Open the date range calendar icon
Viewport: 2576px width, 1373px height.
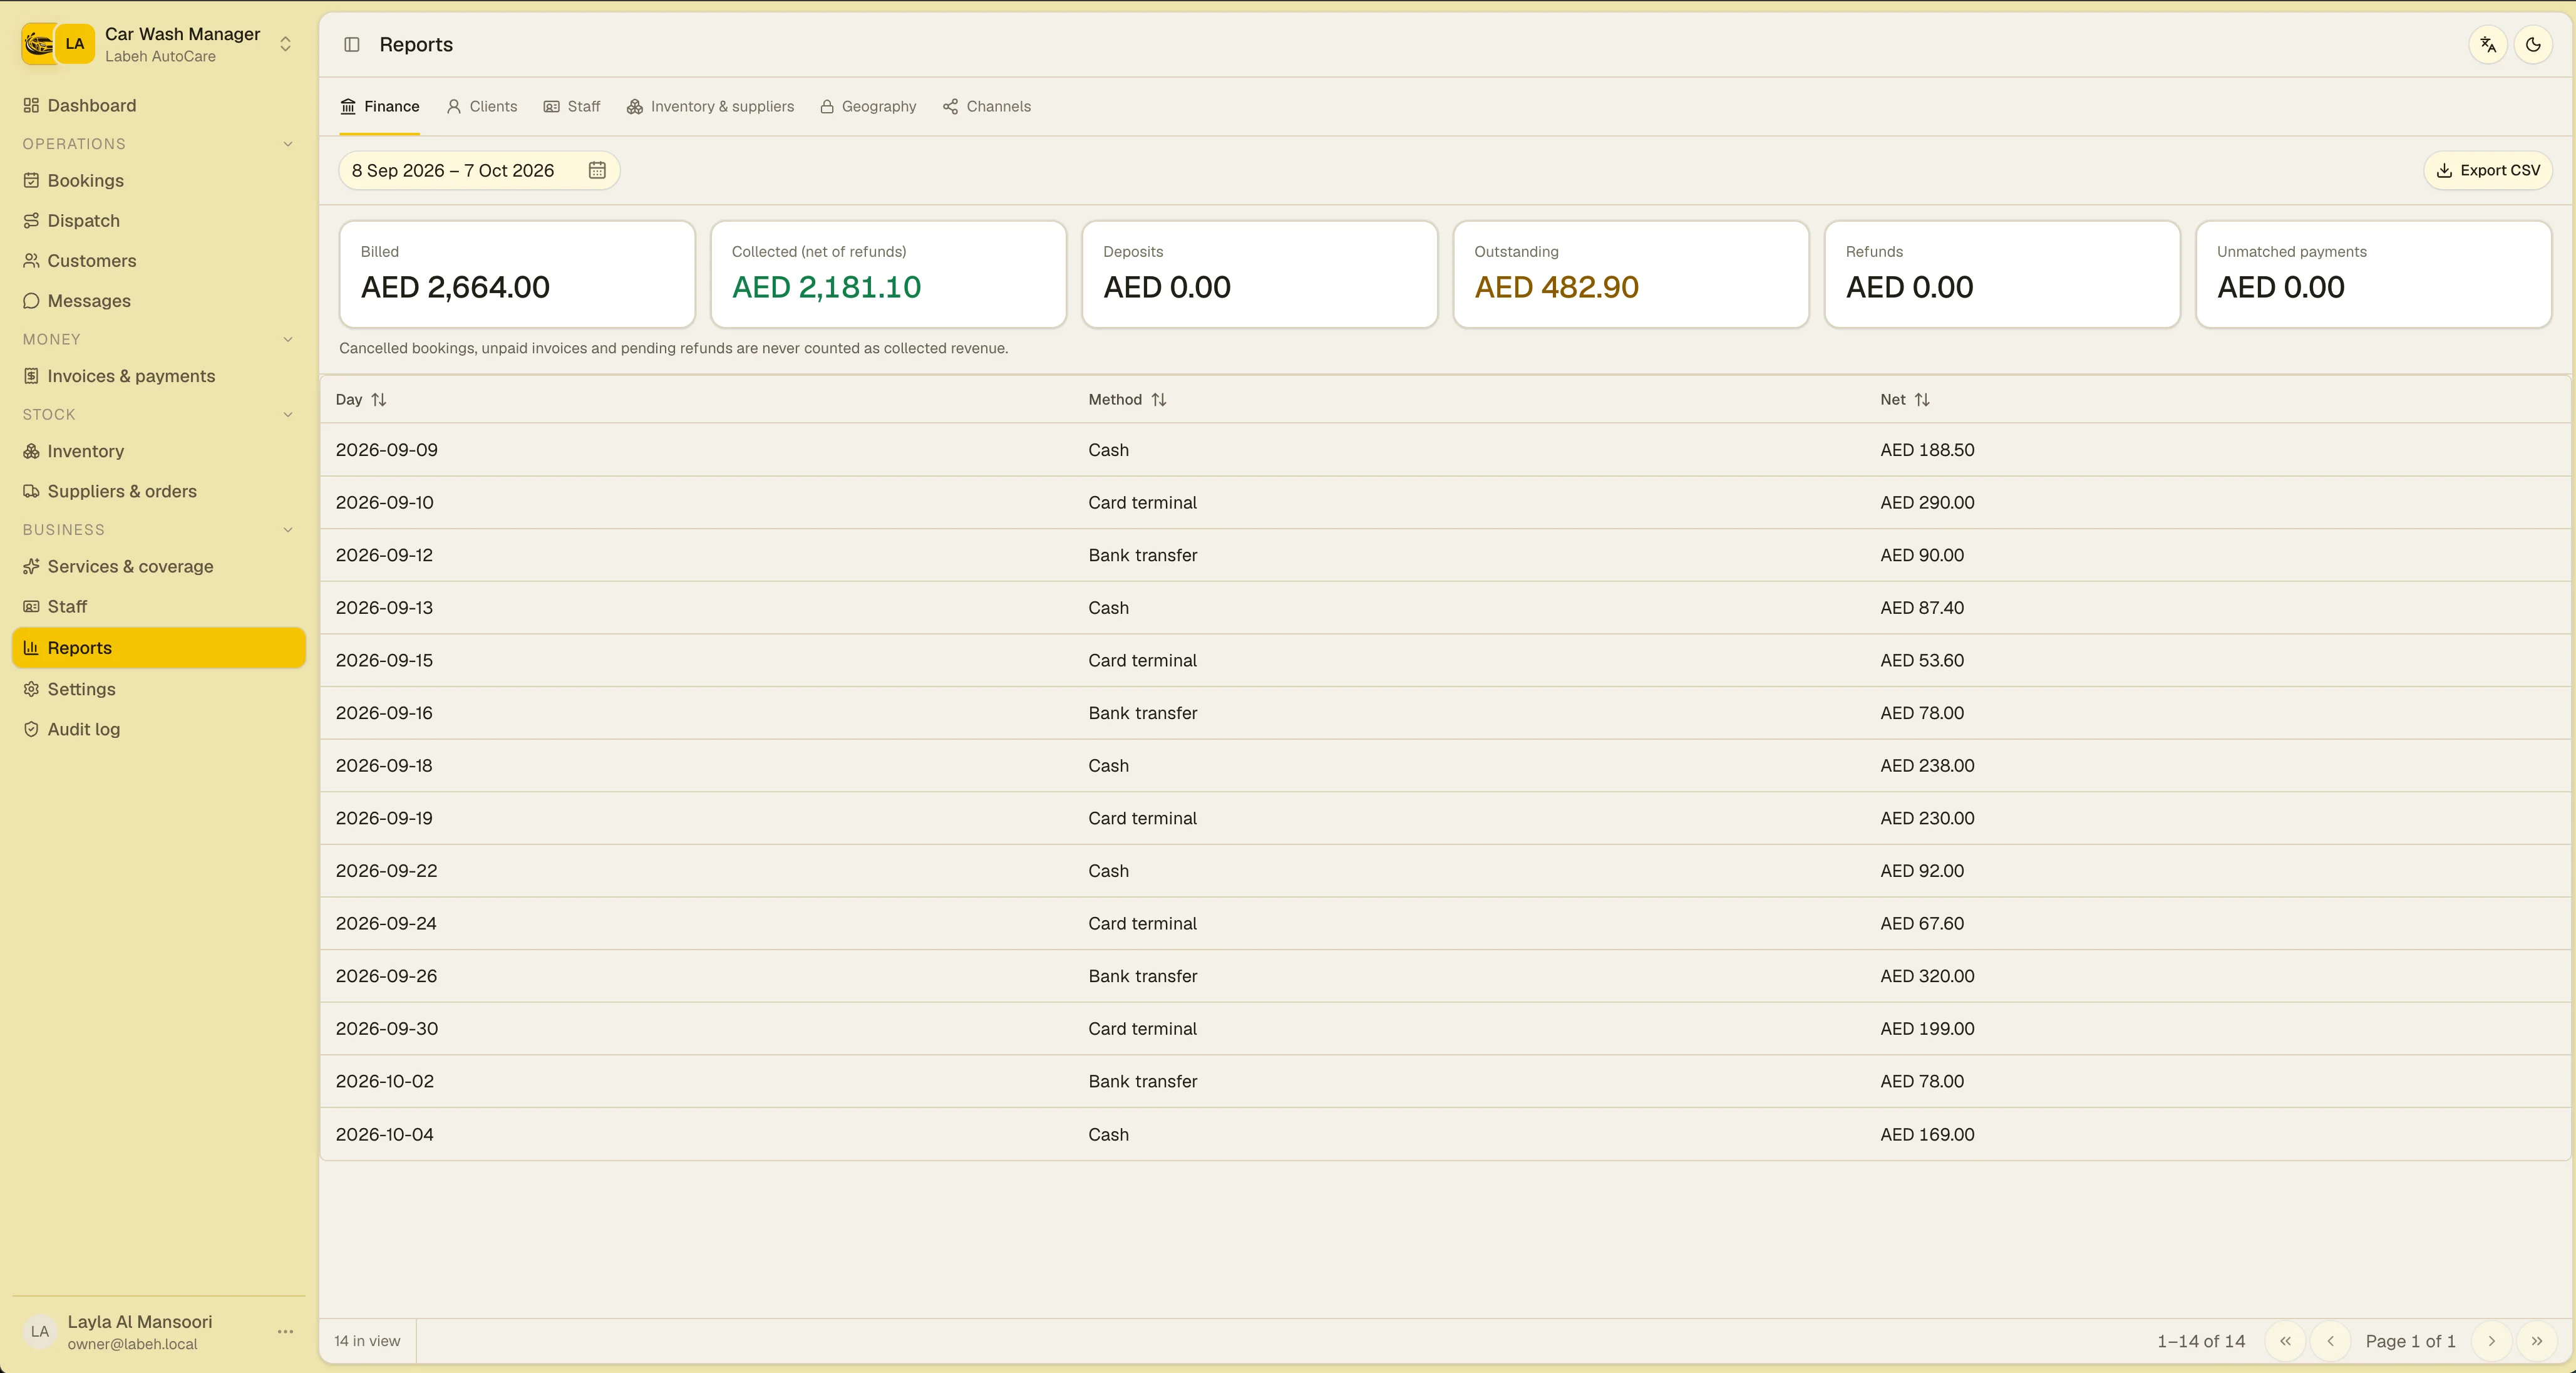click(x=597, y=170)
